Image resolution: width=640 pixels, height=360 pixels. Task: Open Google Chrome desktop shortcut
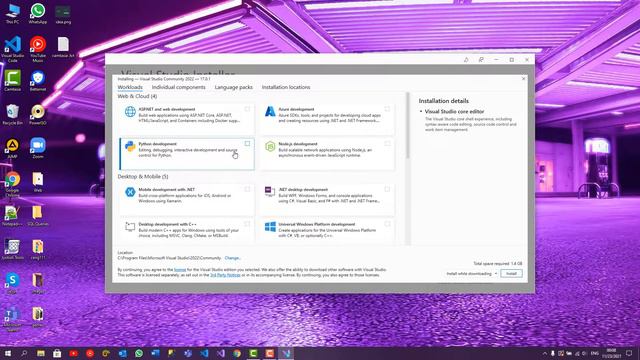pyautogui.click(x=13, y=184)
